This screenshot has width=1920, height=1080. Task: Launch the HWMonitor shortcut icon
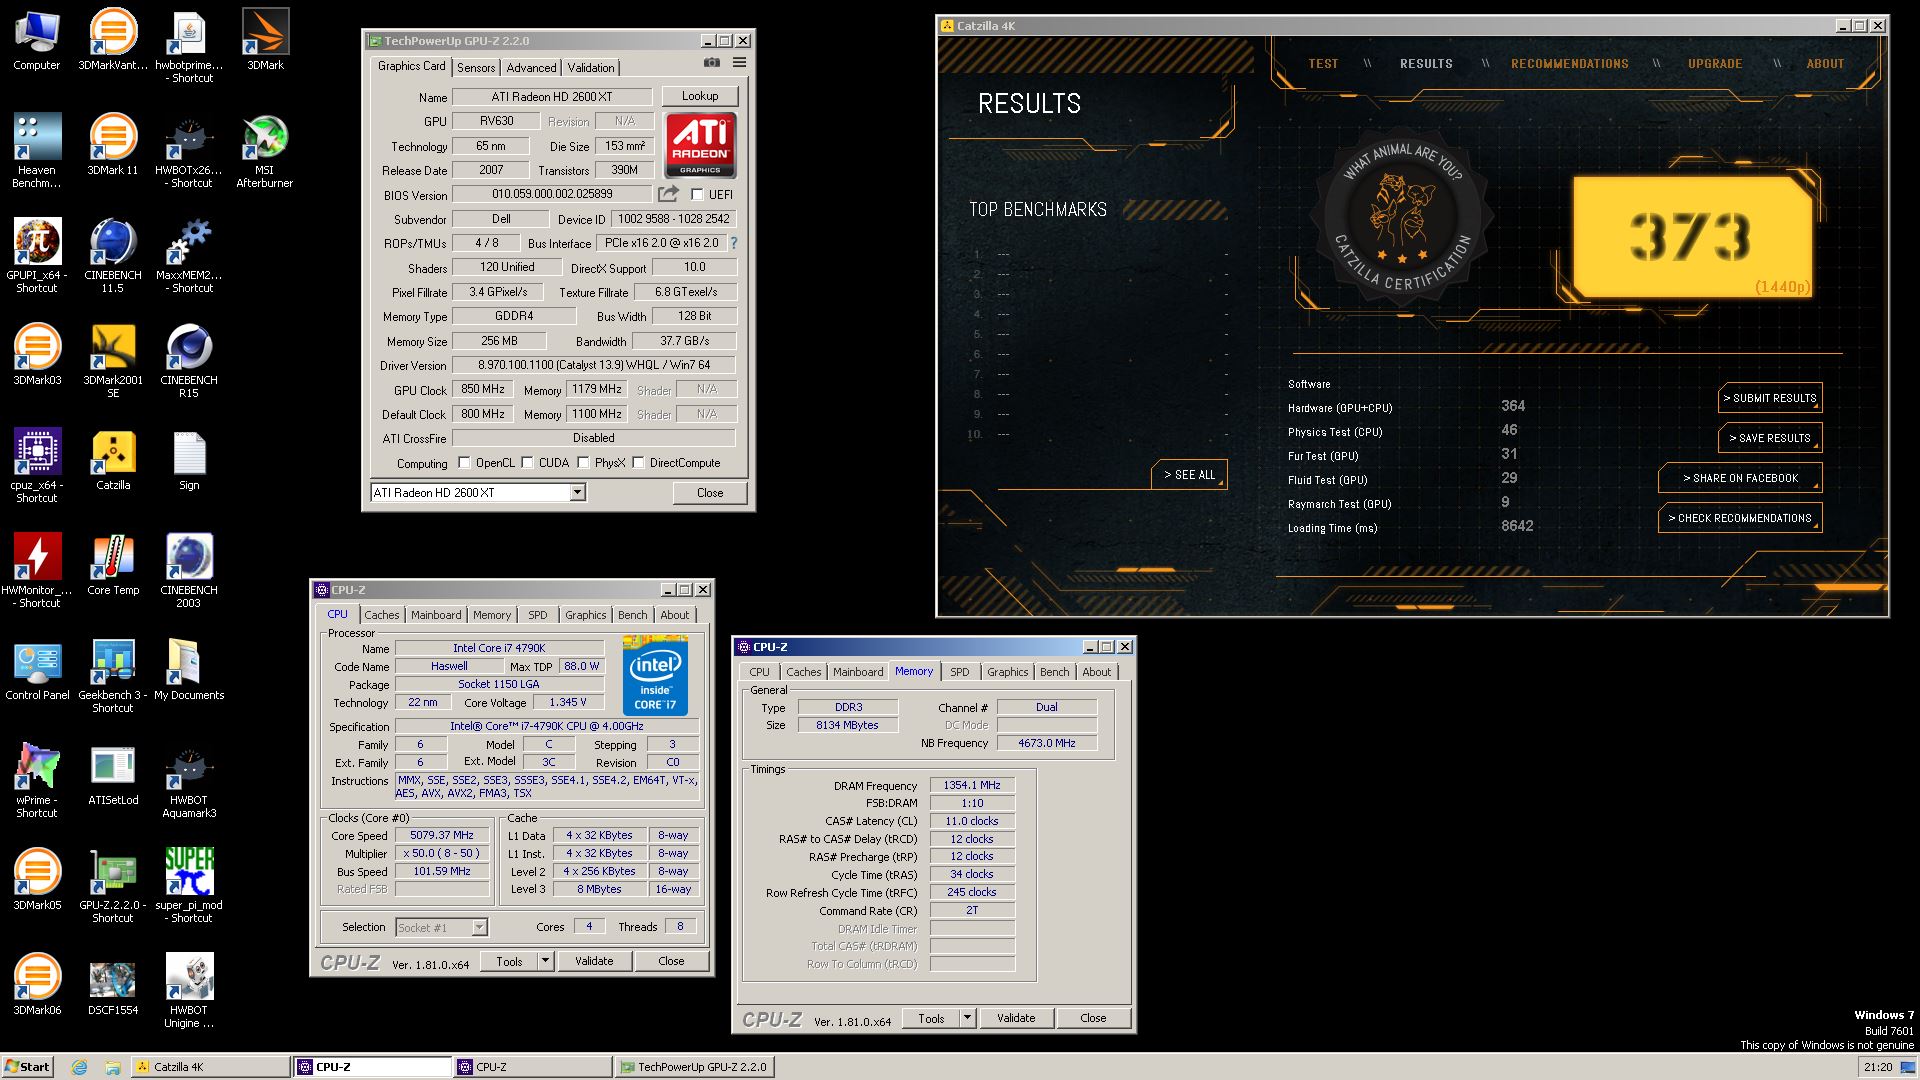point(37,571)
